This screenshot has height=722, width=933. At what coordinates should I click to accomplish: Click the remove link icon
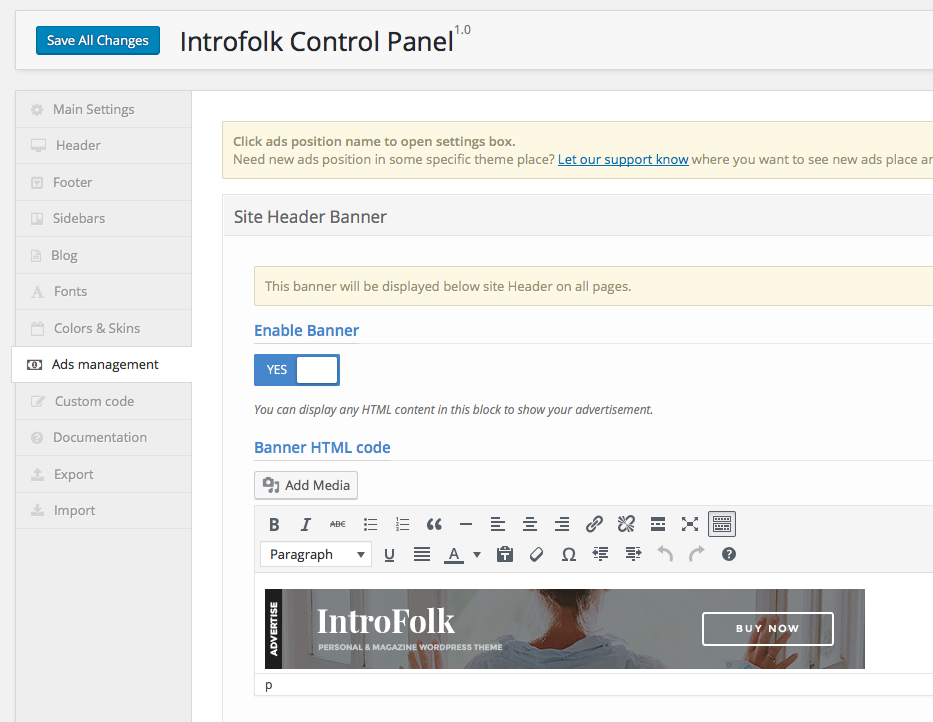626,524
